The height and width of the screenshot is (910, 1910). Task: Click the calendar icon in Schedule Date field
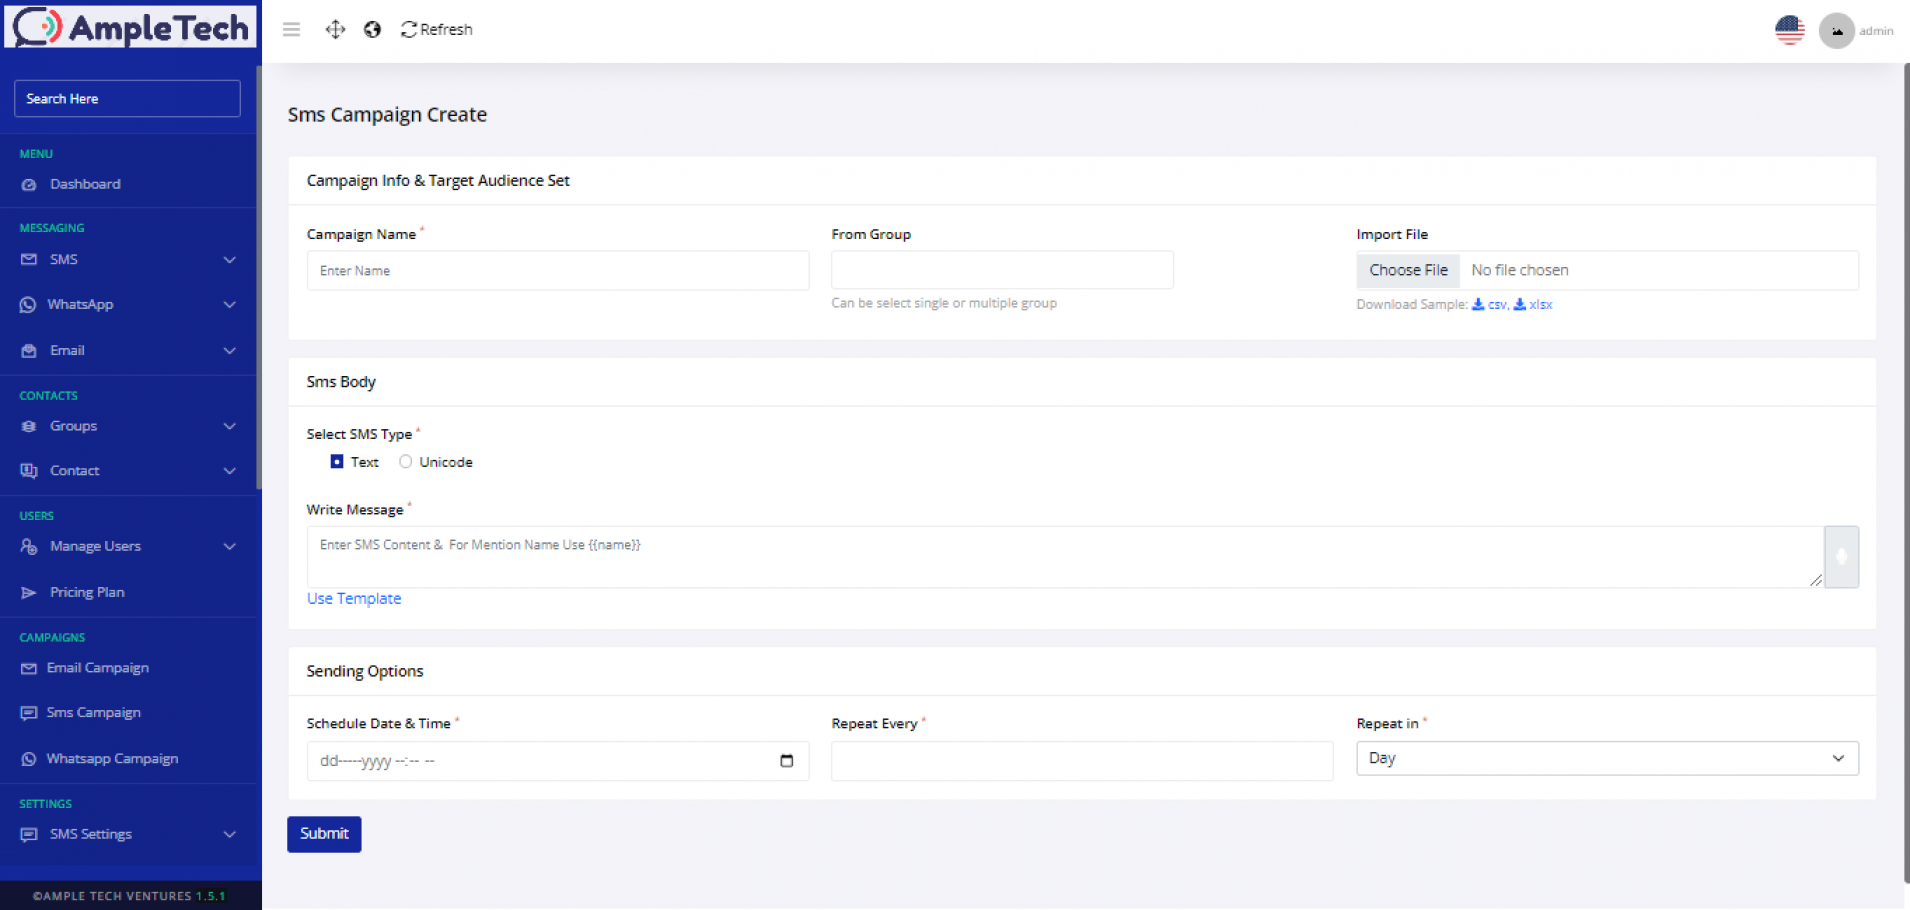click(786, 761)
